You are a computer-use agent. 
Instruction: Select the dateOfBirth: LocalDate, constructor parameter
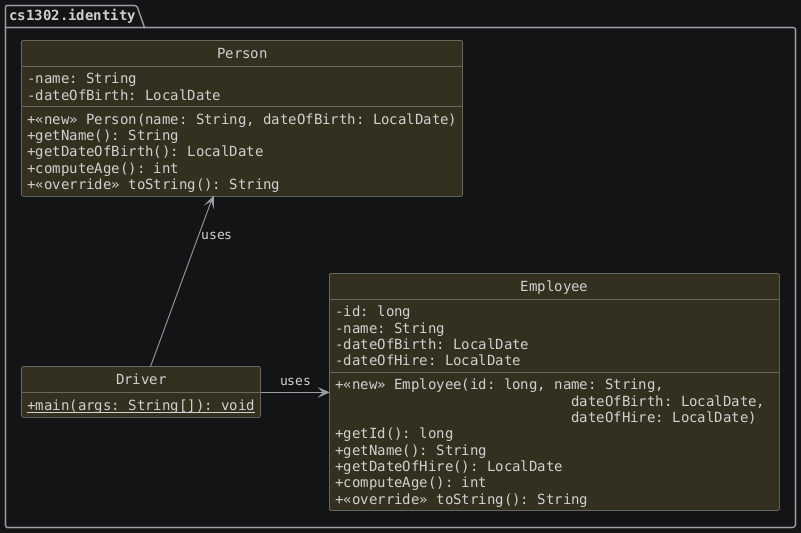(x=667, y=401)
